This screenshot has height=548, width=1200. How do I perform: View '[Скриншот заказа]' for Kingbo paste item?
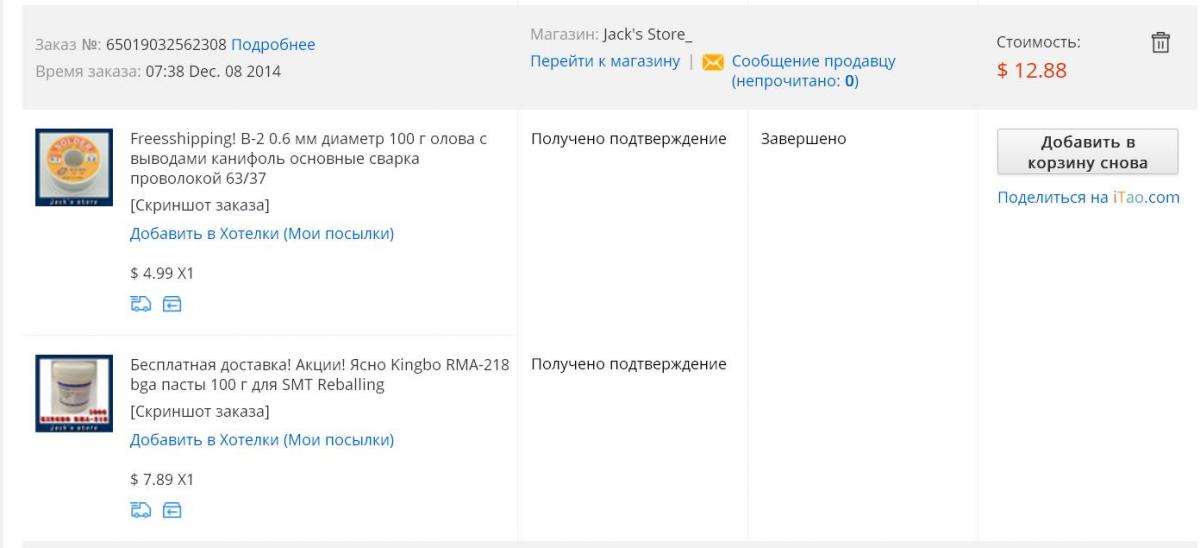pos(199,411)
